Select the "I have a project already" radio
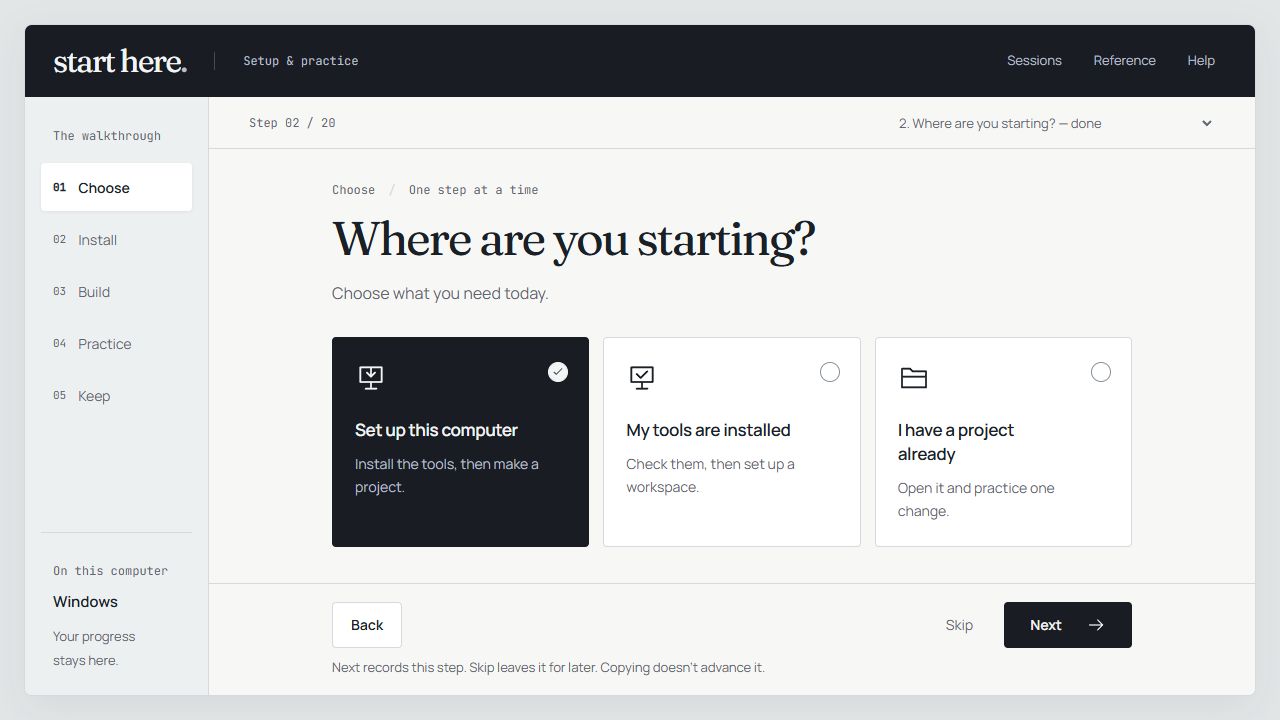Image resolution: width=1280 pixels, height=720 pixels. click(x=1101, y=372)
